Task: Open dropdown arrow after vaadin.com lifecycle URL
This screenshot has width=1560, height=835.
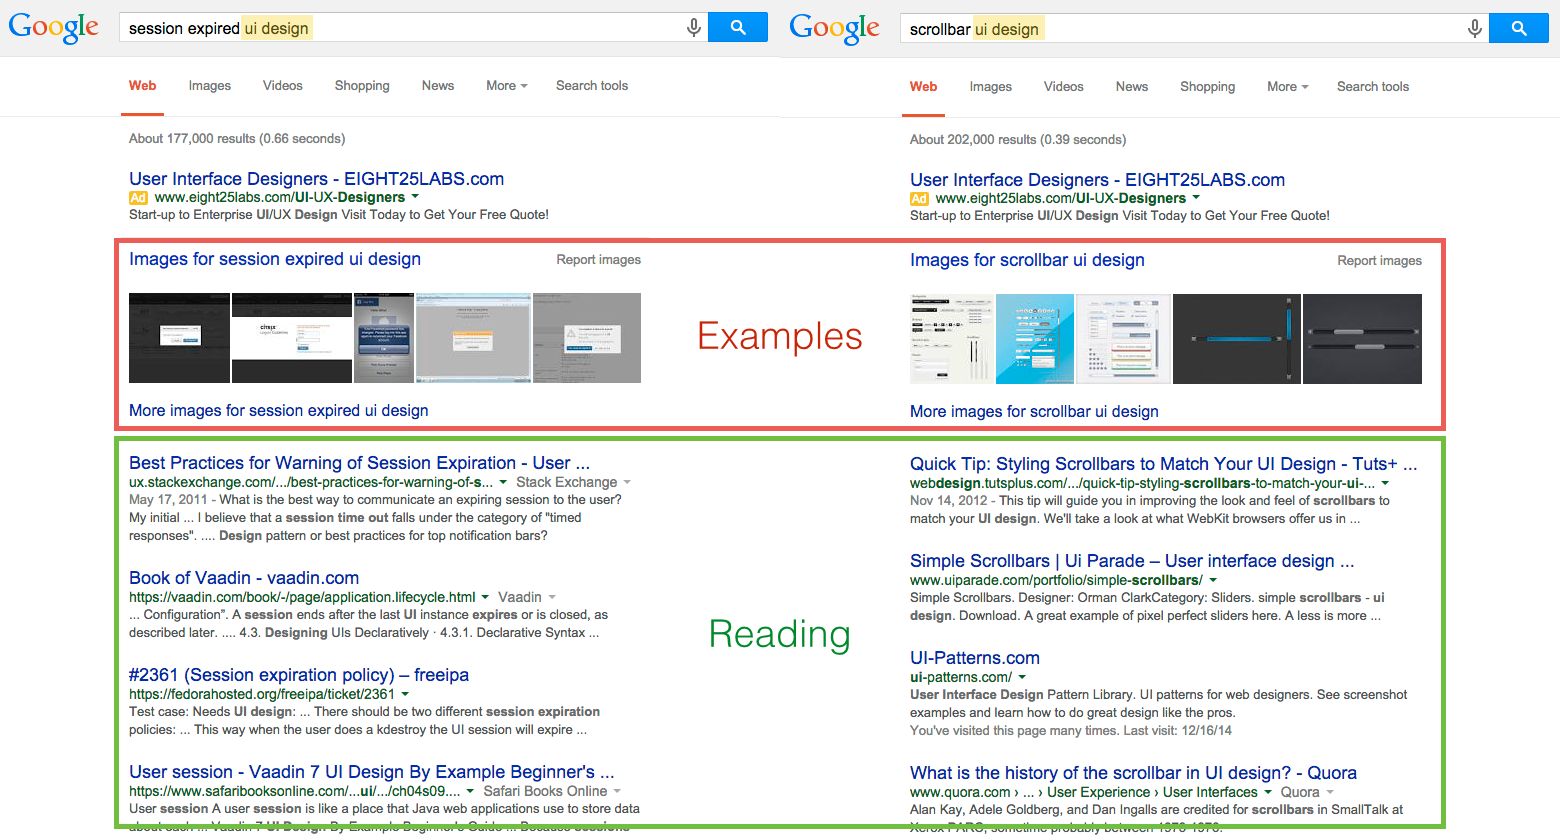Action: (485, 598)
